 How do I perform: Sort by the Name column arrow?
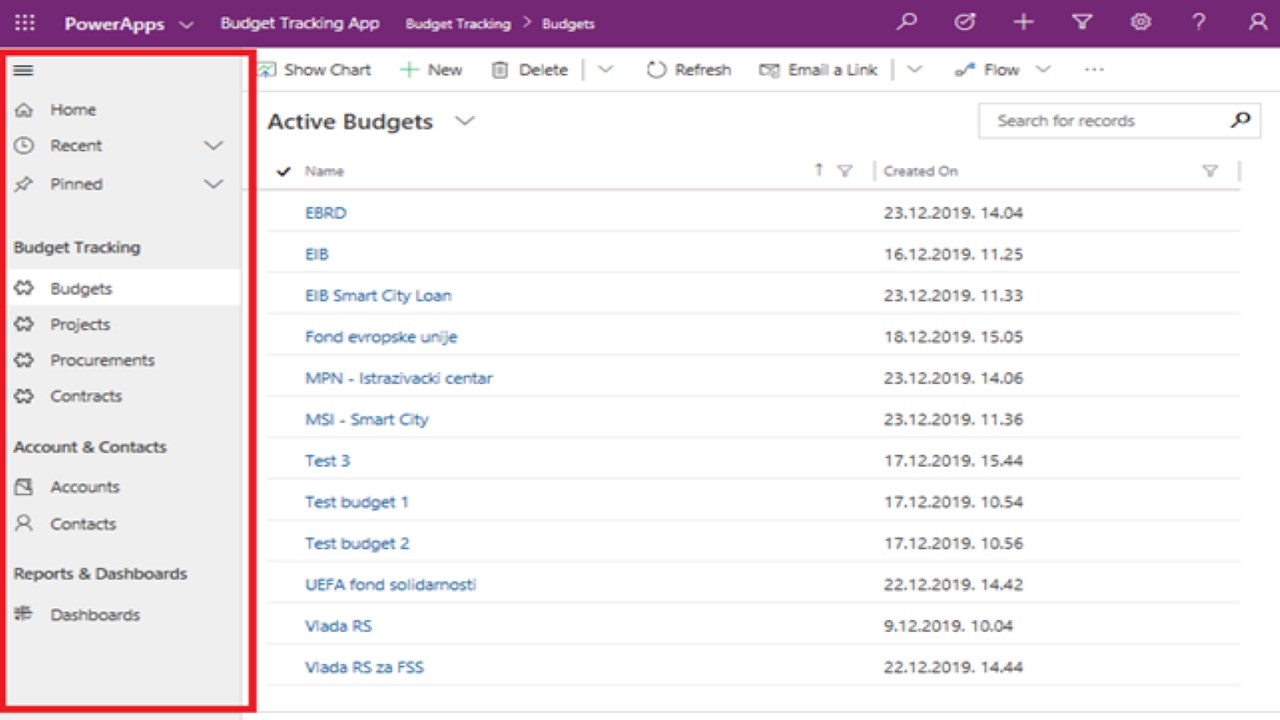(x=819, y=170)
